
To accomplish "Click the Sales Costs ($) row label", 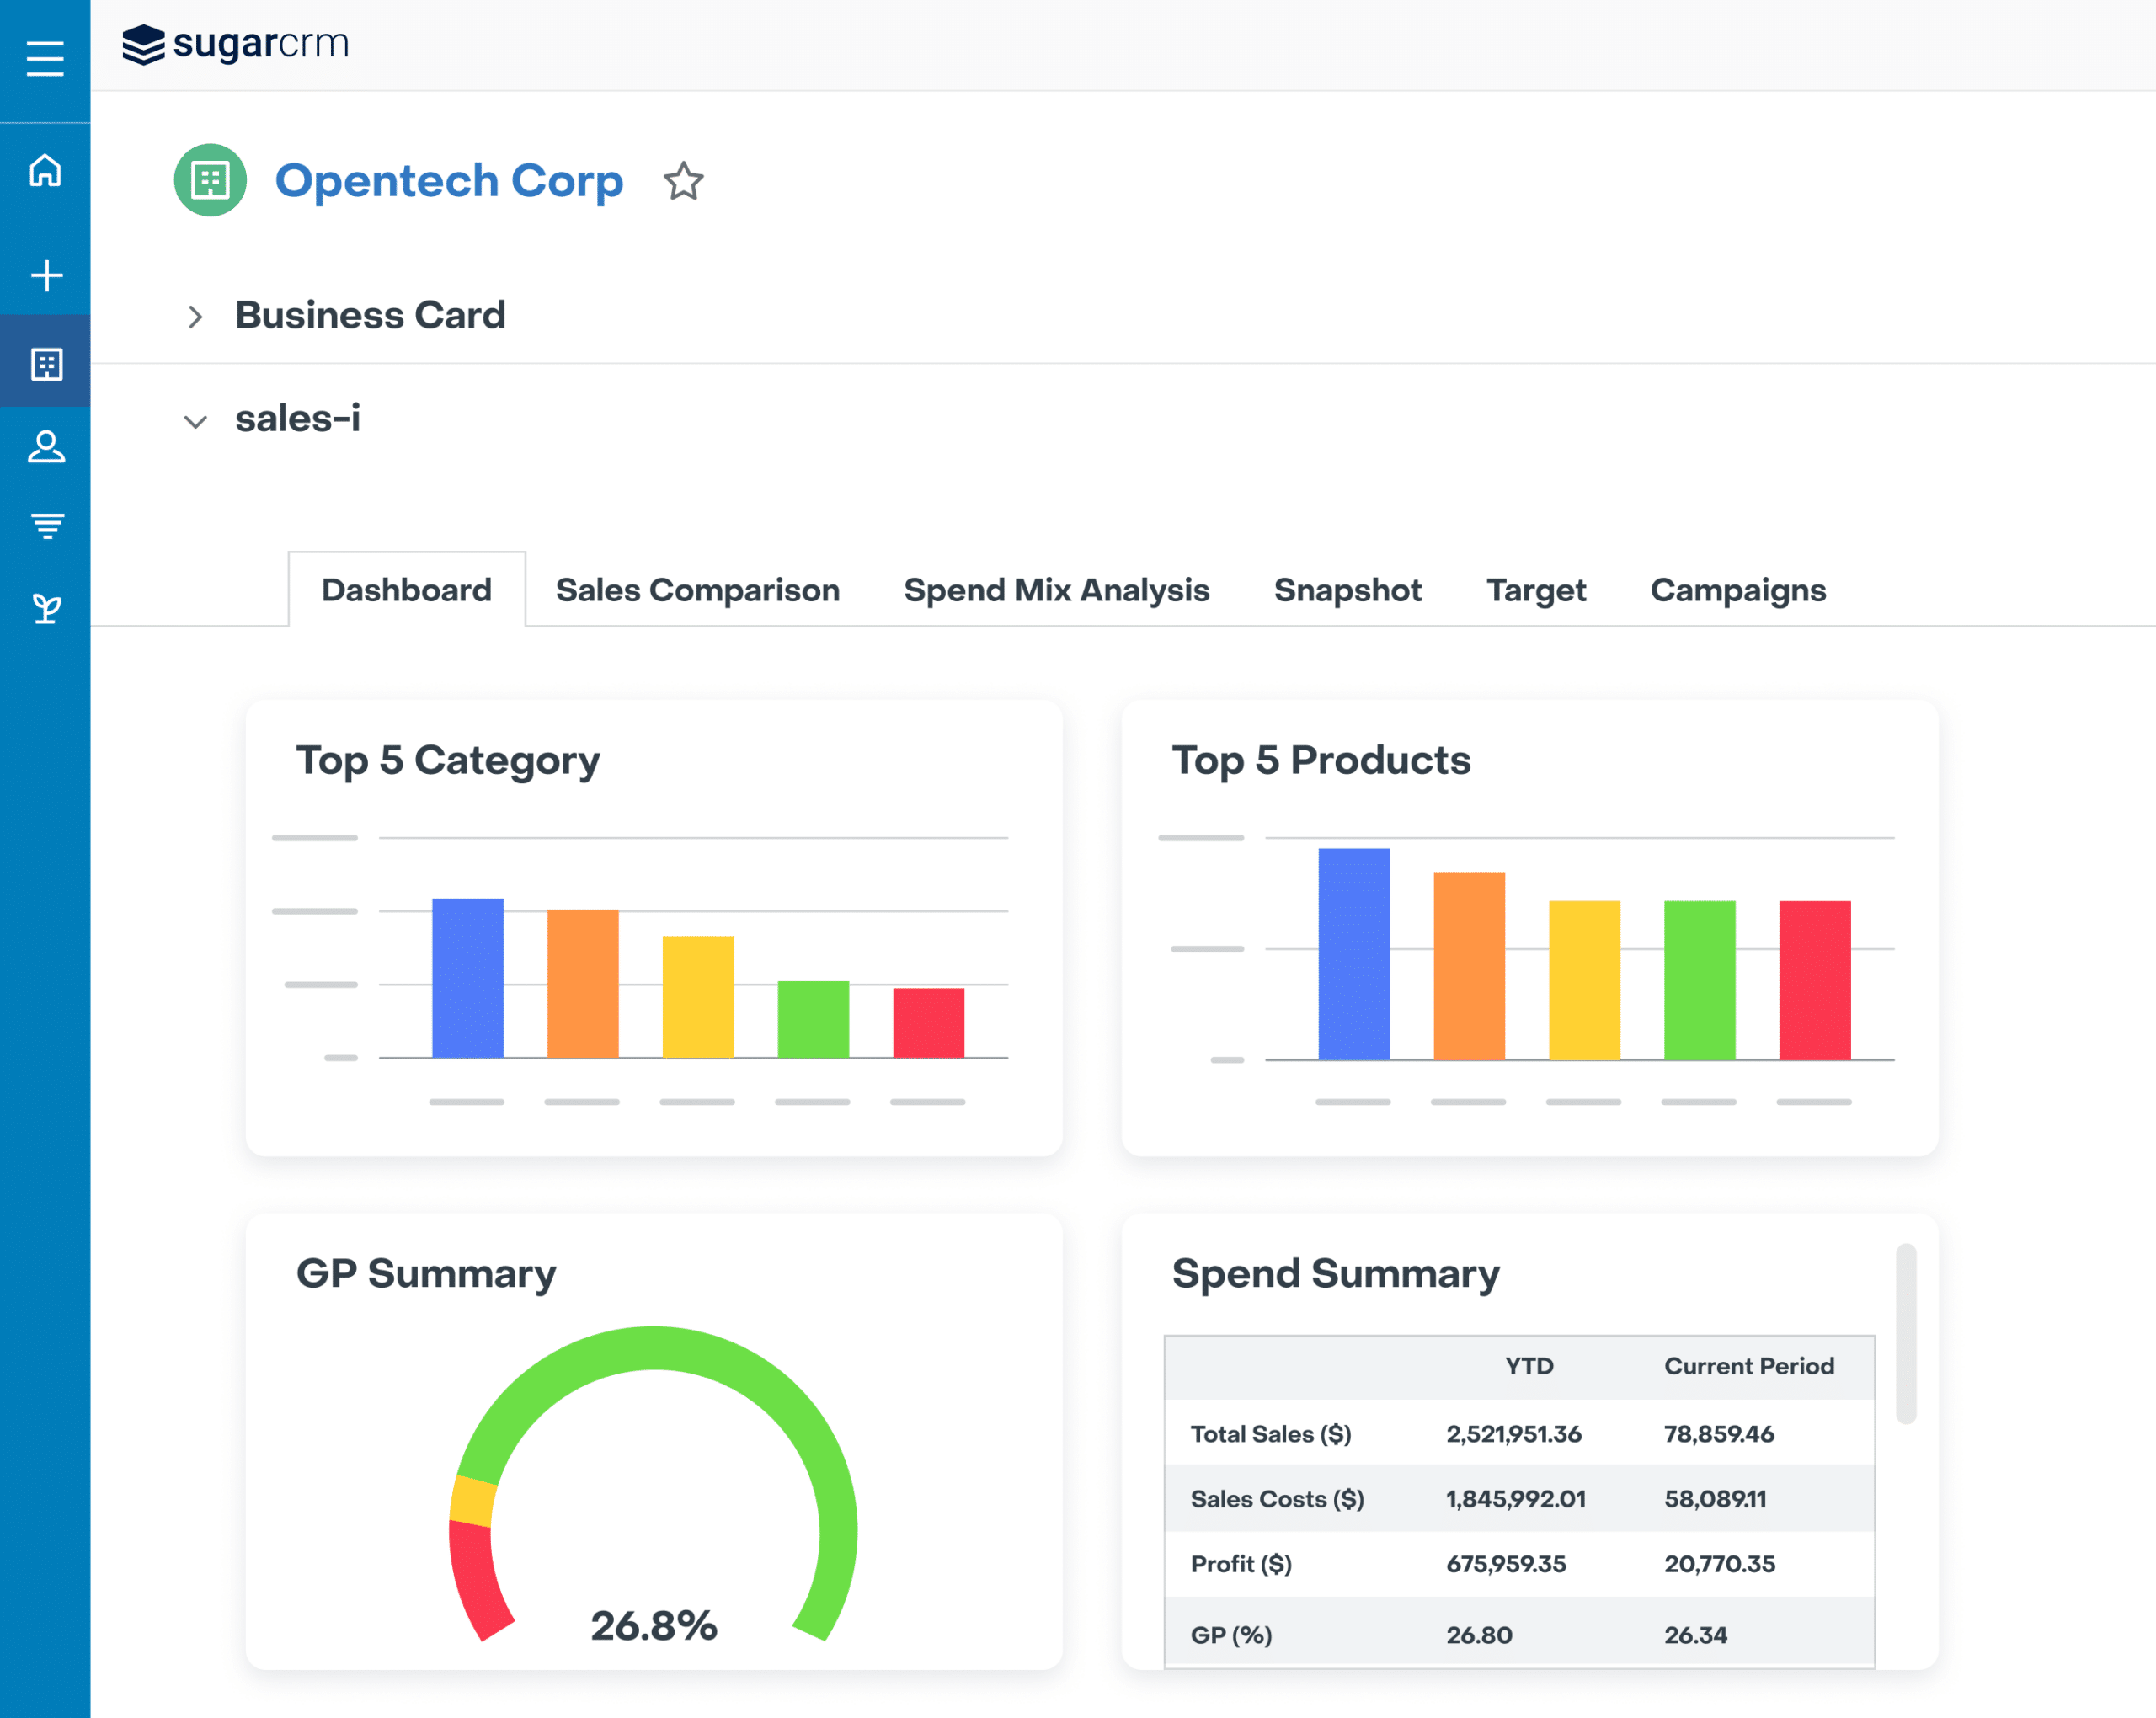I will (1277, 1499).
